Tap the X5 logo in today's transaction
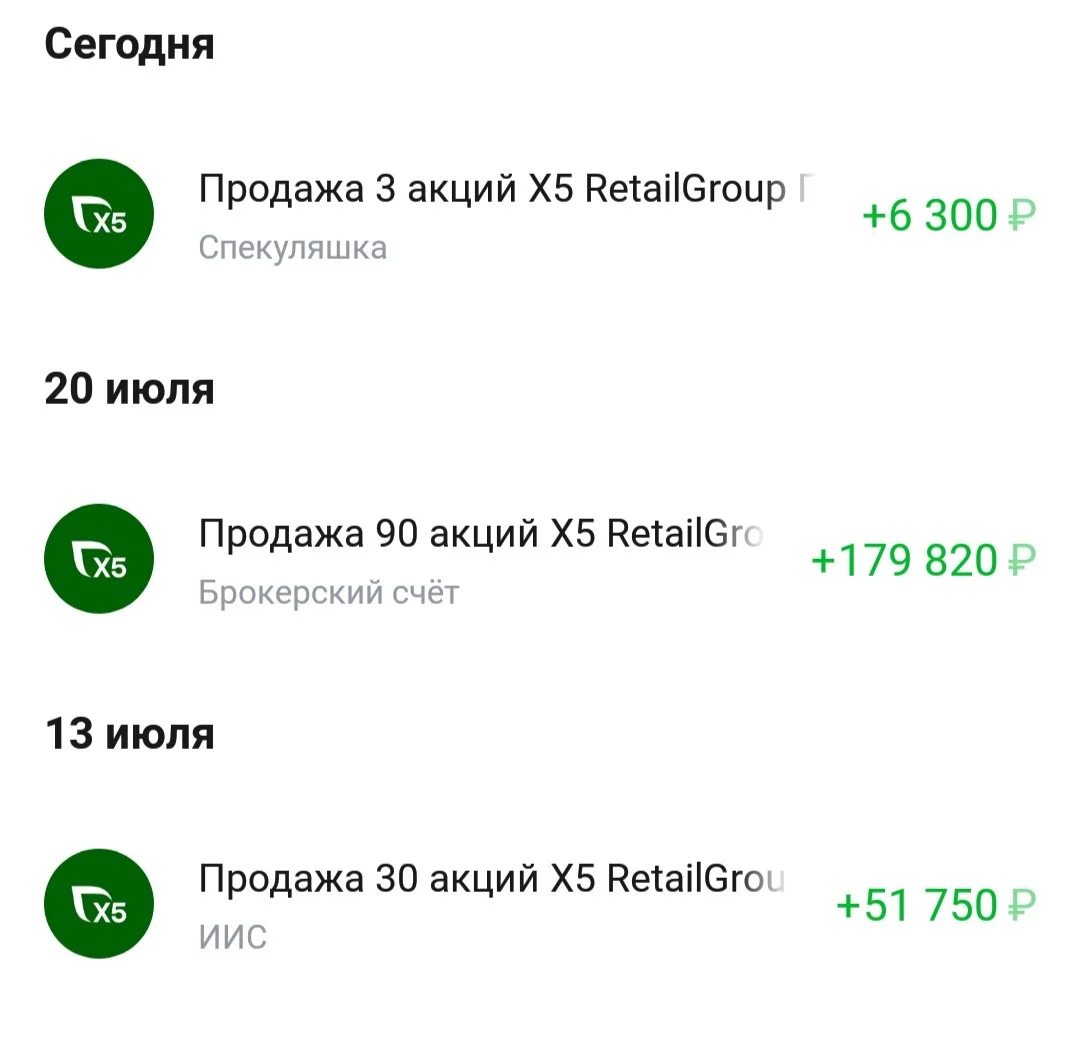The width and height of the screenshot is (1080, 1053). (98, 213)
